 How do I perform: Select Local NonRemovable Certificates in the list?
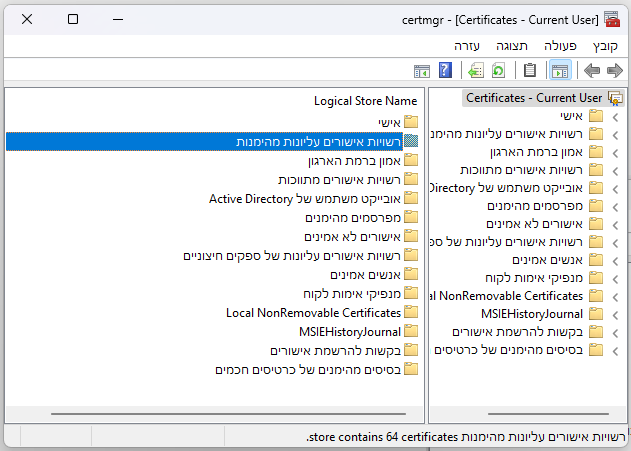[x=313, y=313]
